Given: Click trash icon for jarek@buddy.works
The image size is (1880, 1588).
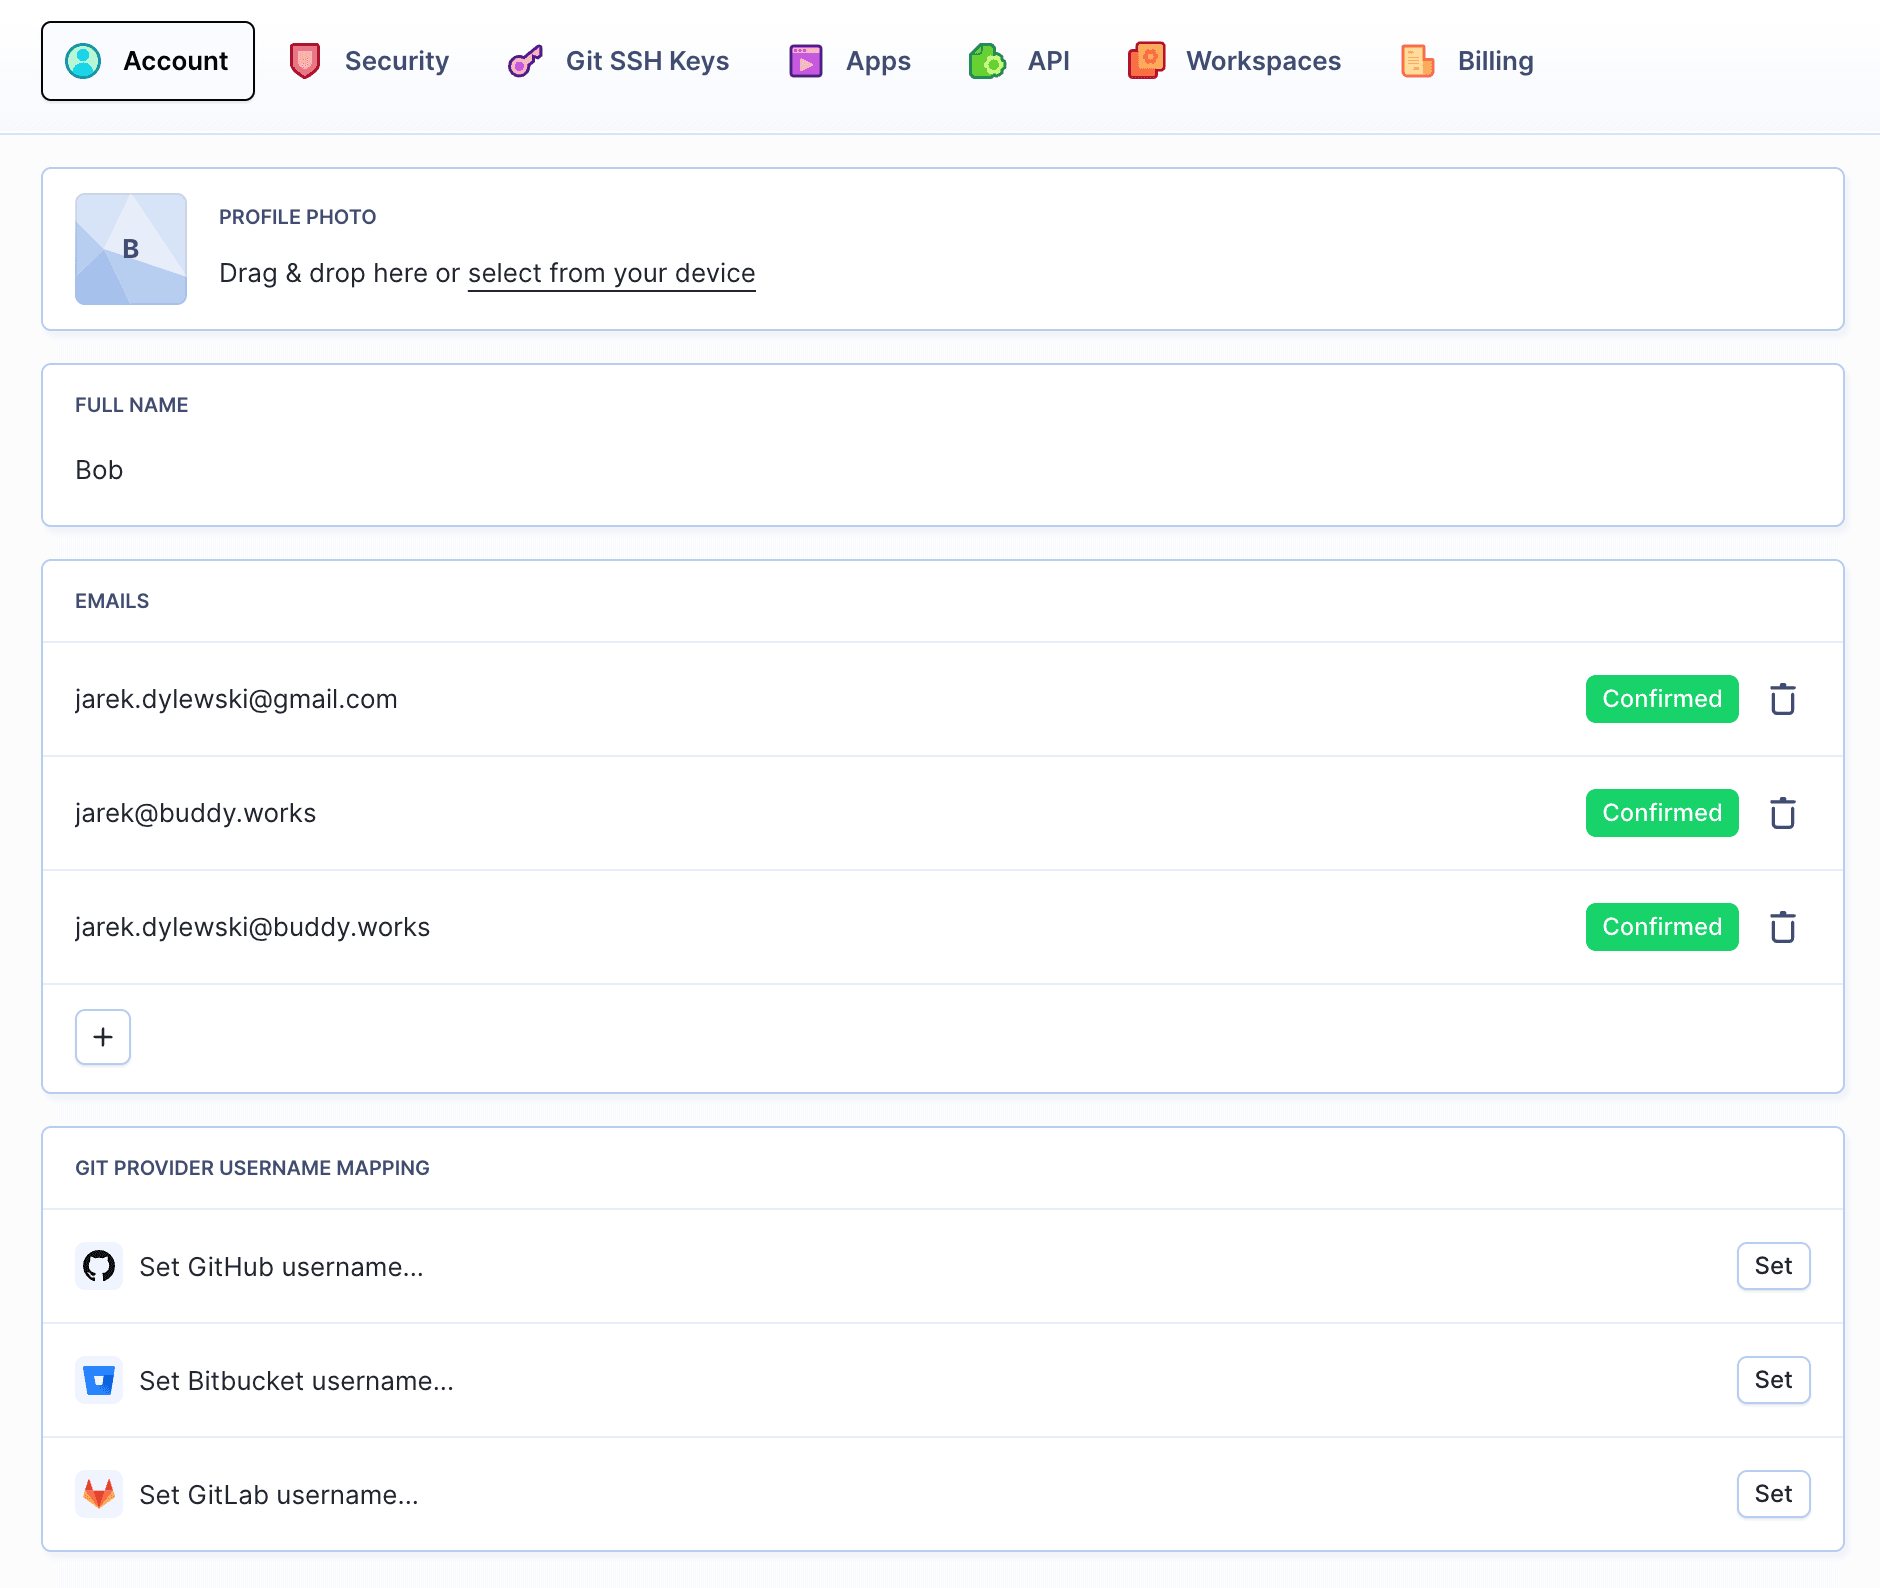Looking at the screenshot, I should [x=1782, y=813].
